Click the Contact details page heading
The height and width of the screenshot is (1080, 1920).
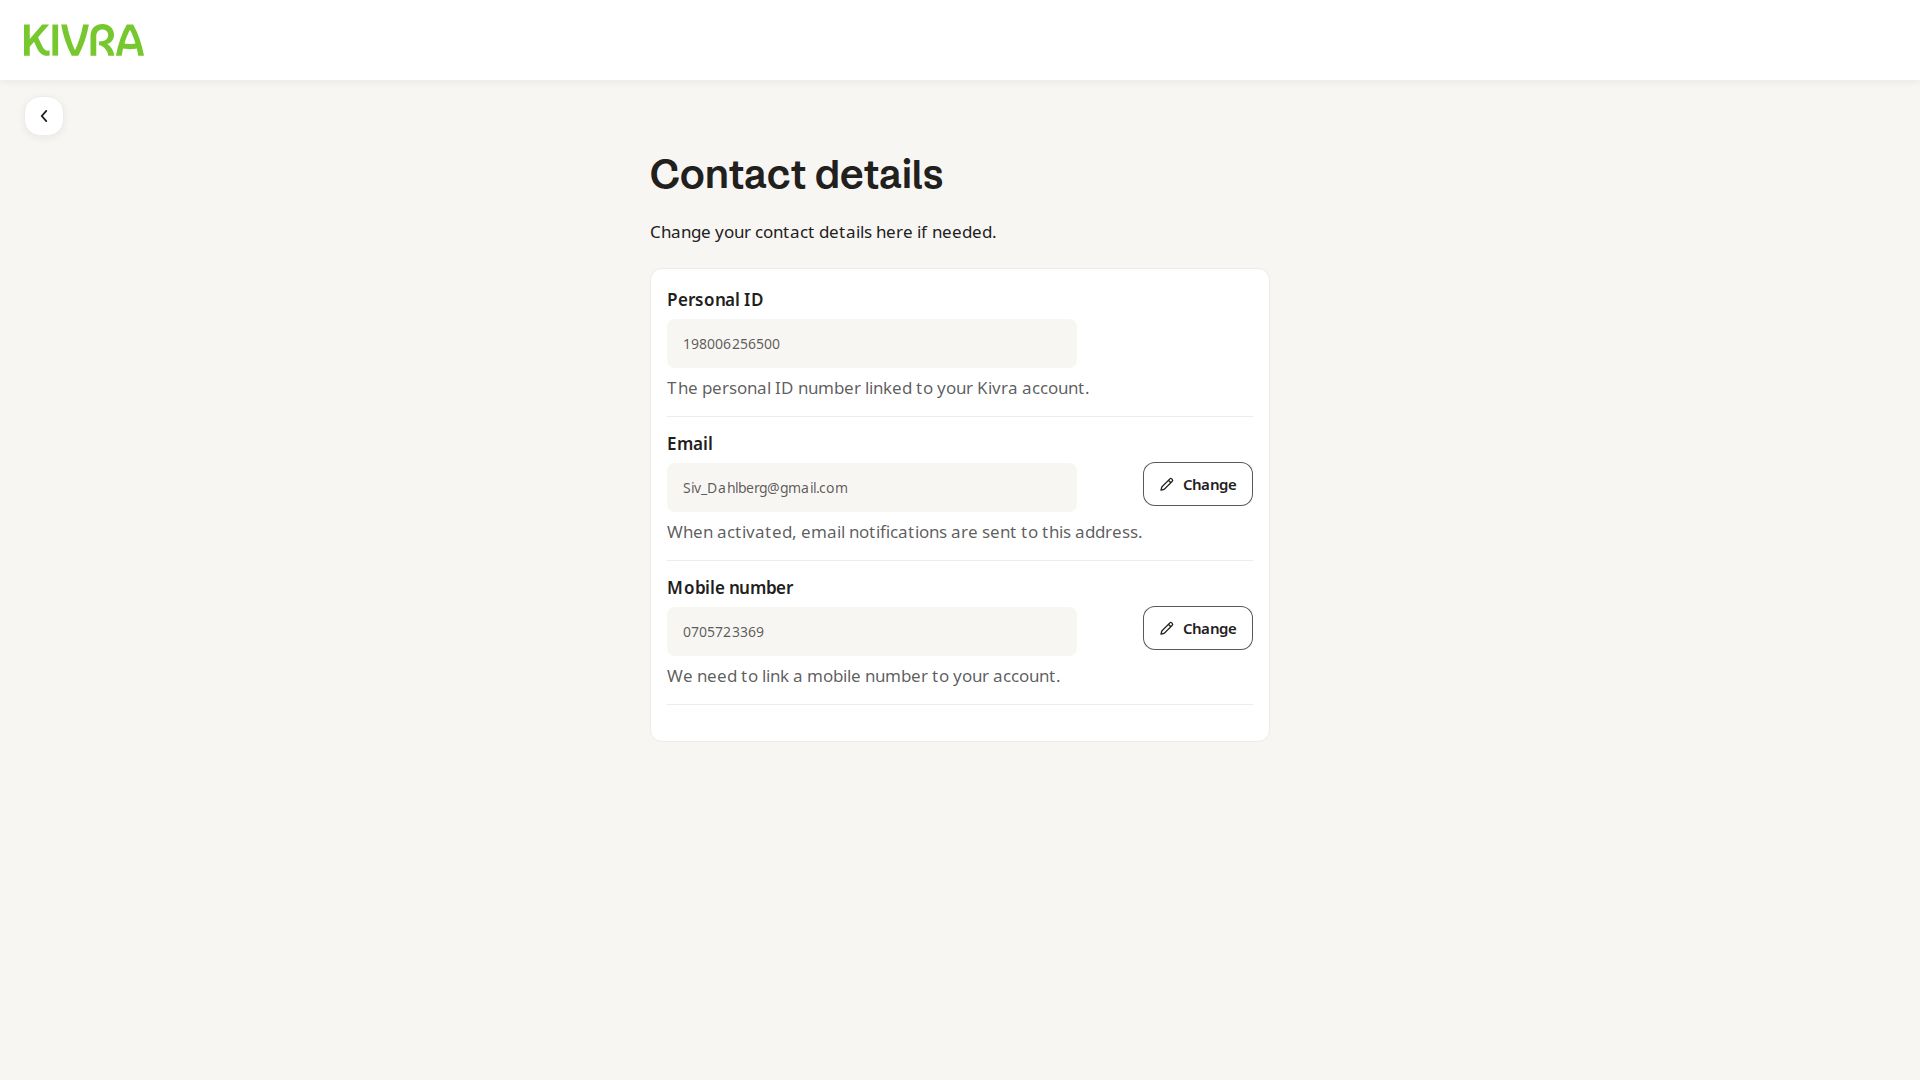[796, 175]
